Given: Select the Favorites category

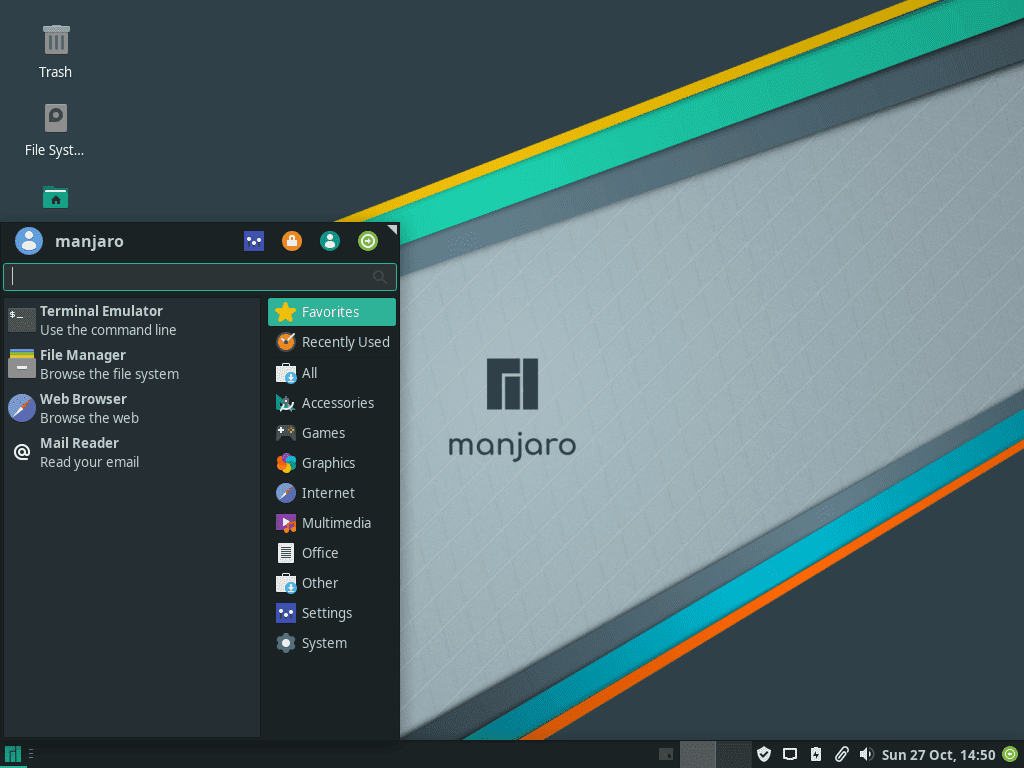Looking at the screenshot, I should pyautogui.click(x=331, y=312).
